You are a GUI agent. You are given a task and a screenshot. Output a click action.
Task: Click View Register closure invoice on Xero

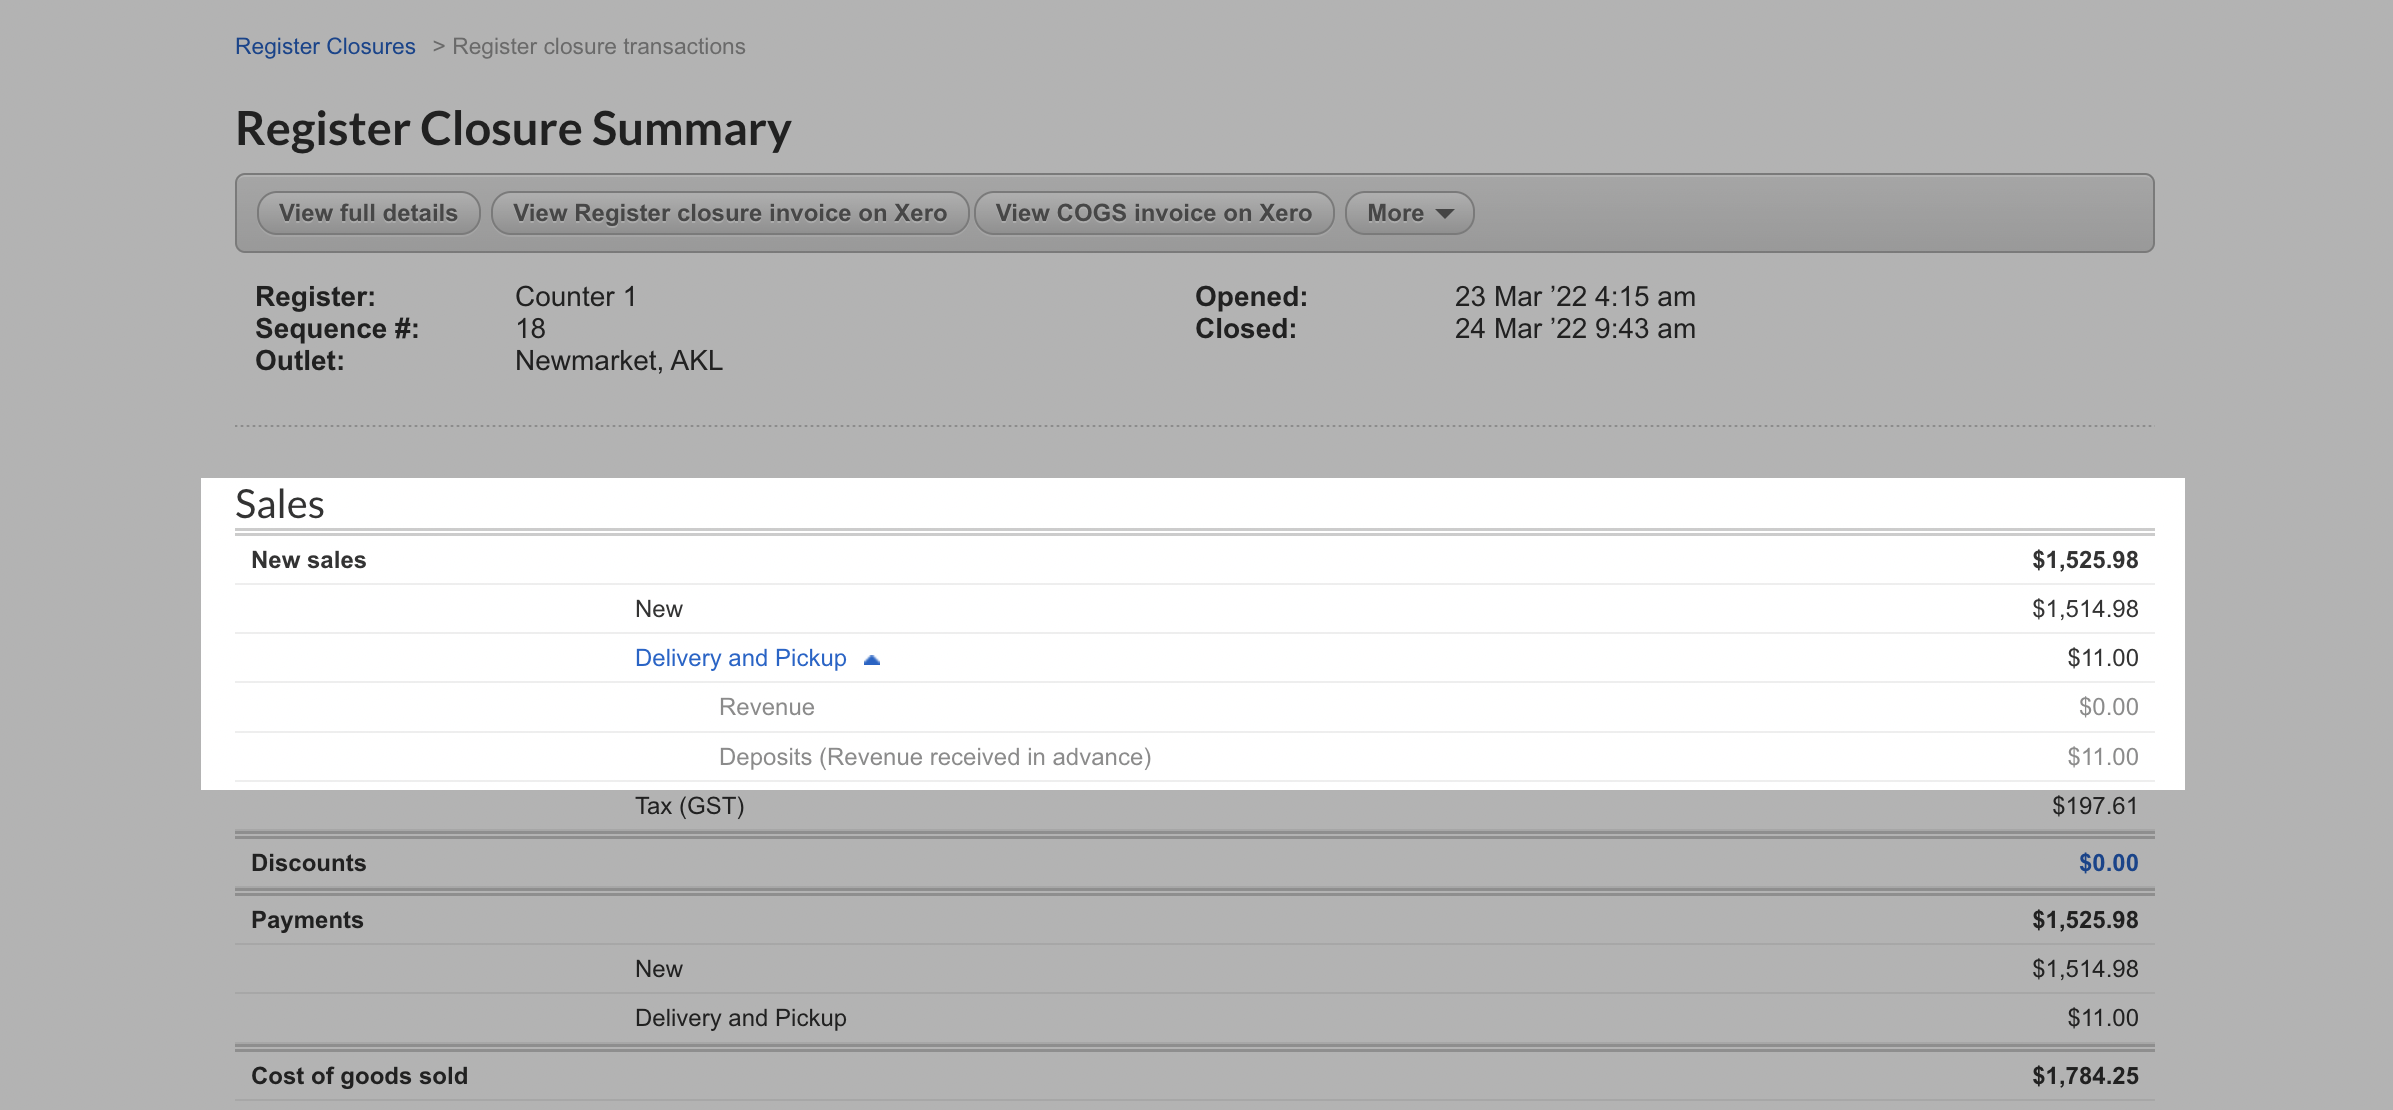tap(729, 213)
